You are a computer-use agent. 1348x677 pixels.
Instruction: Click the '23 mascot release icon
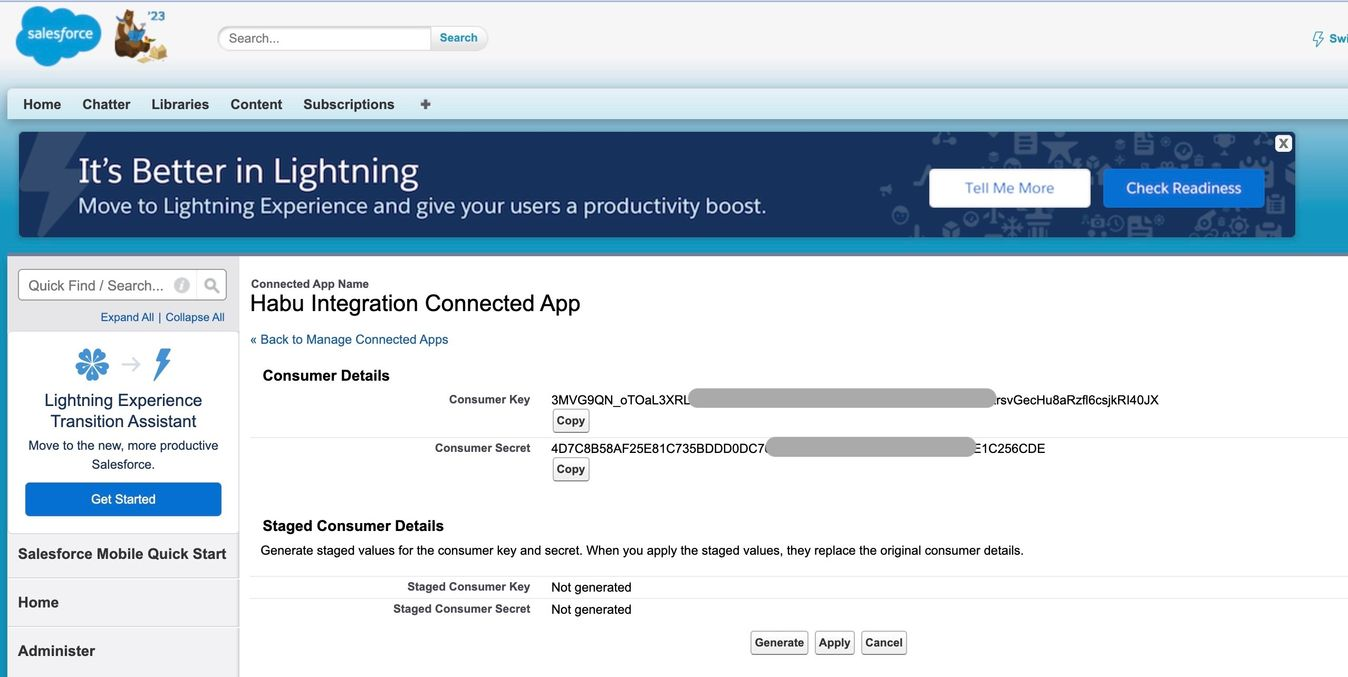[x=141, y=37]
